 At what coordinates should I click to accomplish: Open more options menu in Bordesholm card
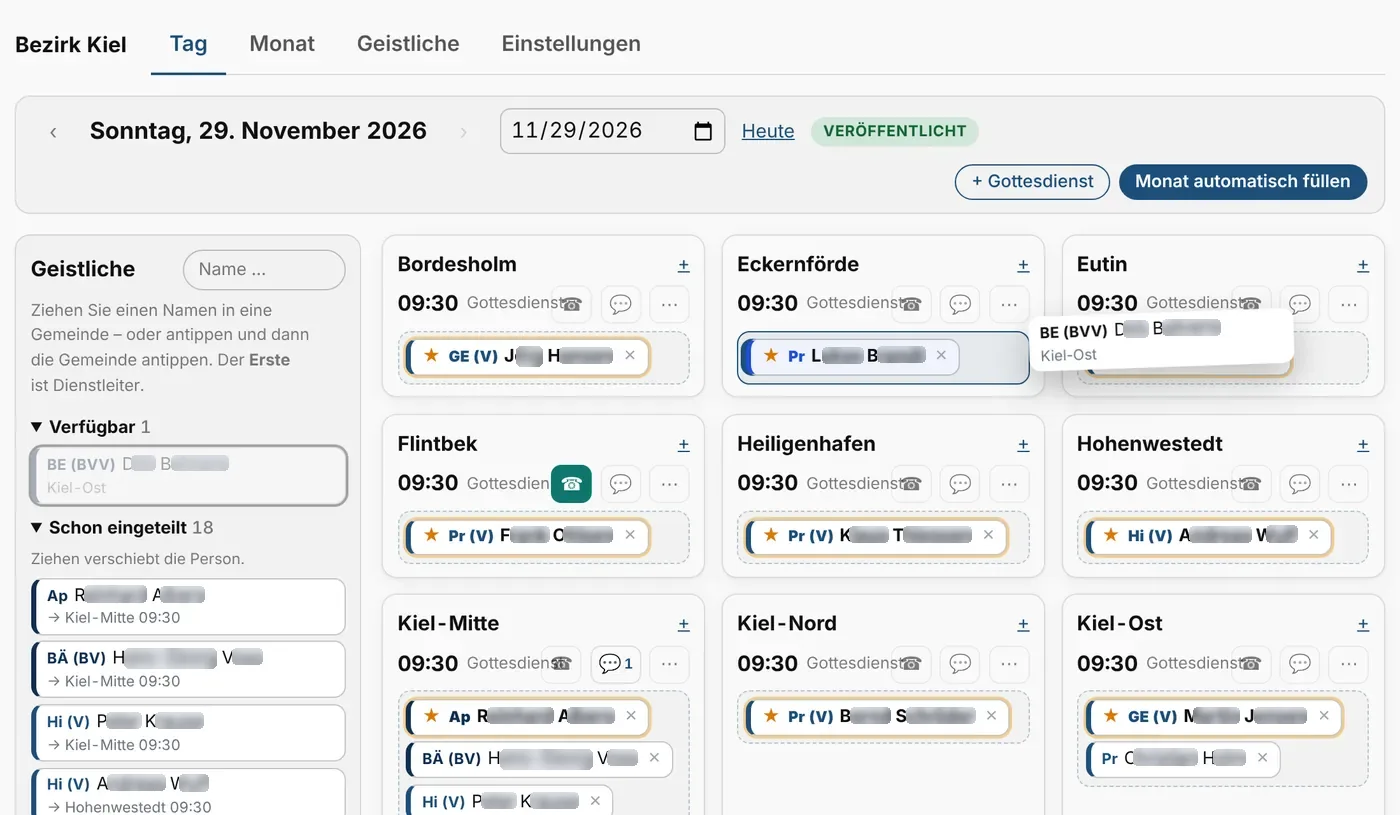669,304
